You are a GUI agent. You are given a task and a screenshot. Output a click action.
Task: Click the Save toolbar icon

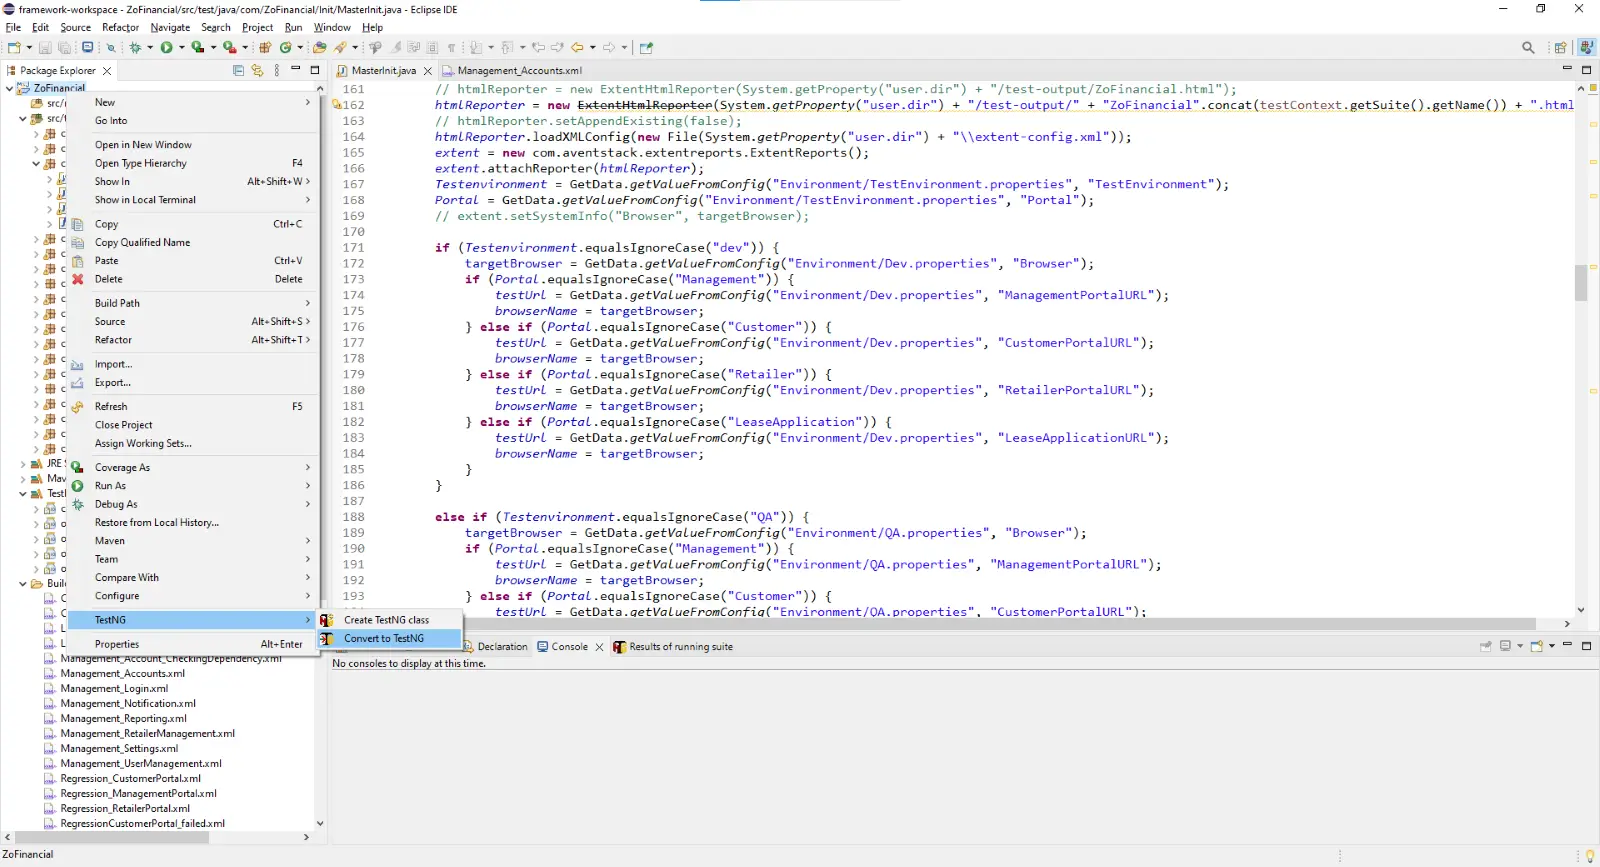(x=47, y=47)
